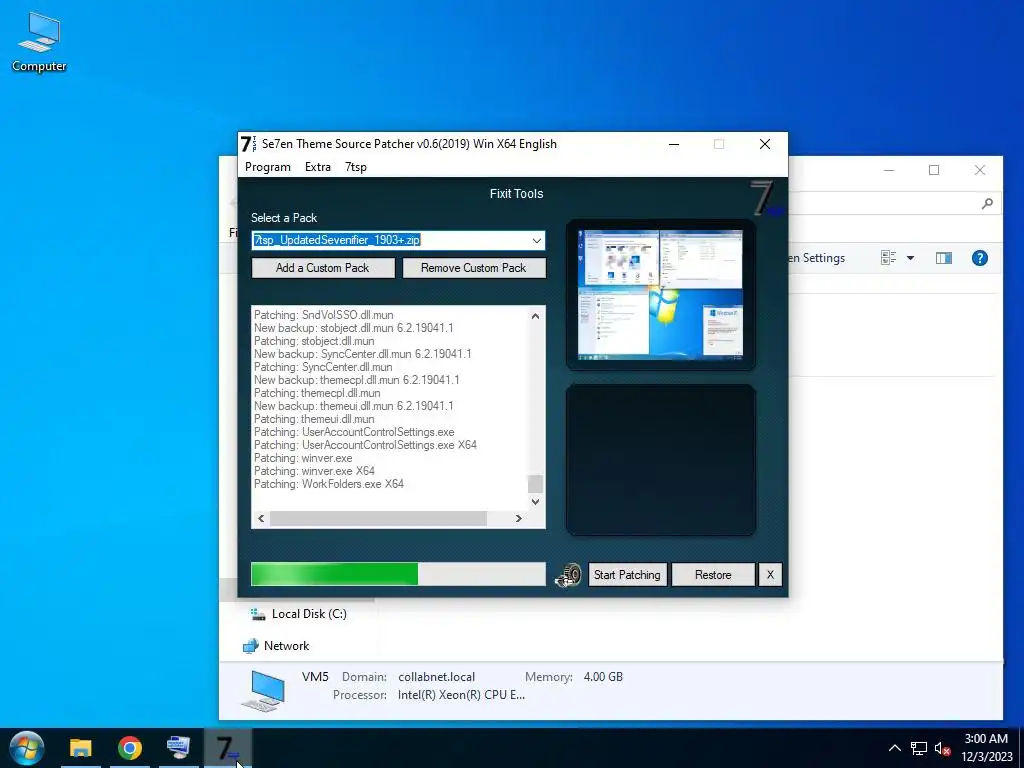Click the muted volume tray icon

[x=942, y=748]
